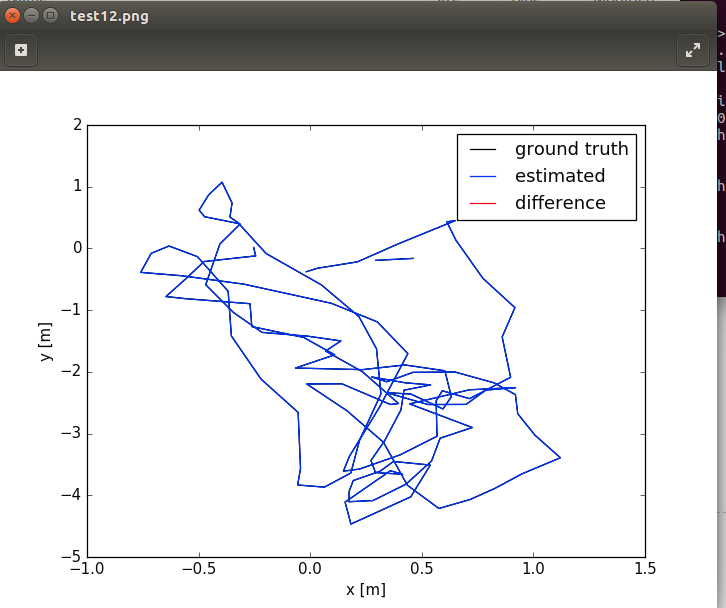
Task: Click the 'y [m]' axis label
Action: (x=46, y=341)
